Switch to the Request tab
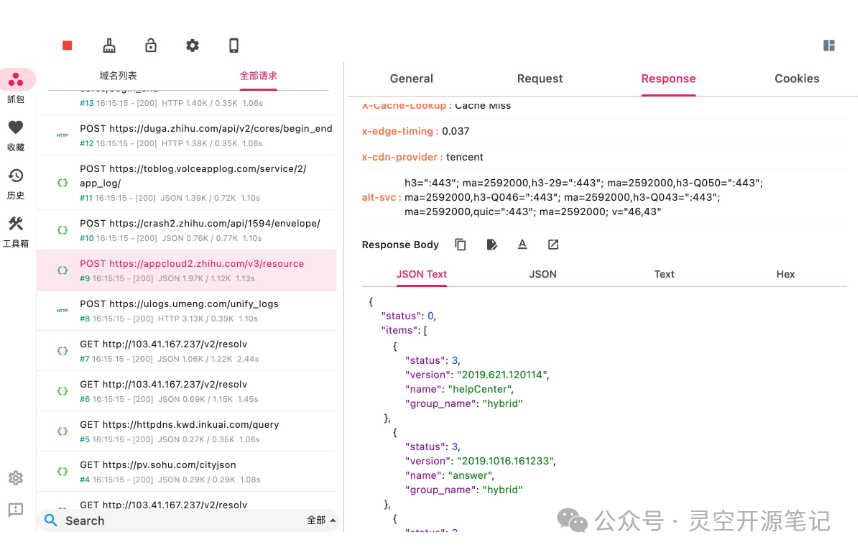Viewport: 858px width, 555px height. pos(539,78)
